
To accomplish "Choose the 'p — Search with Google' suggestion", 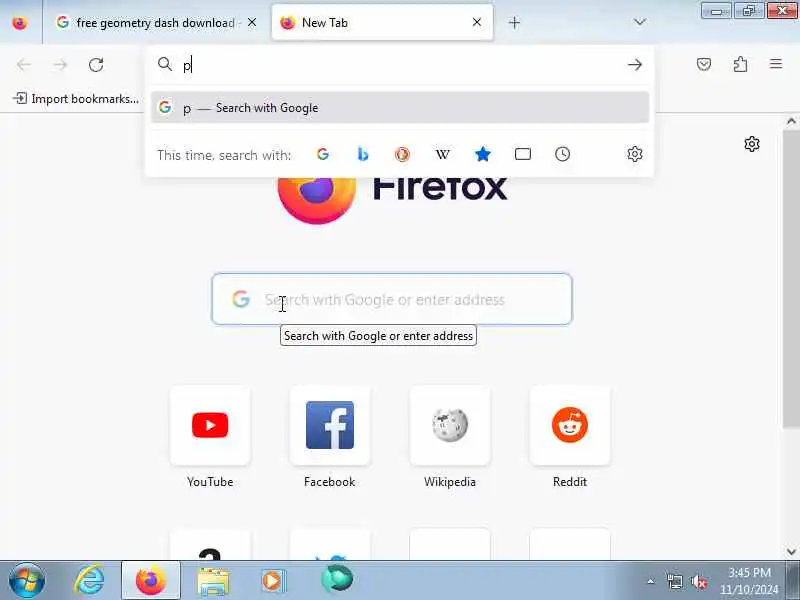I will click(x=399, y=108).
